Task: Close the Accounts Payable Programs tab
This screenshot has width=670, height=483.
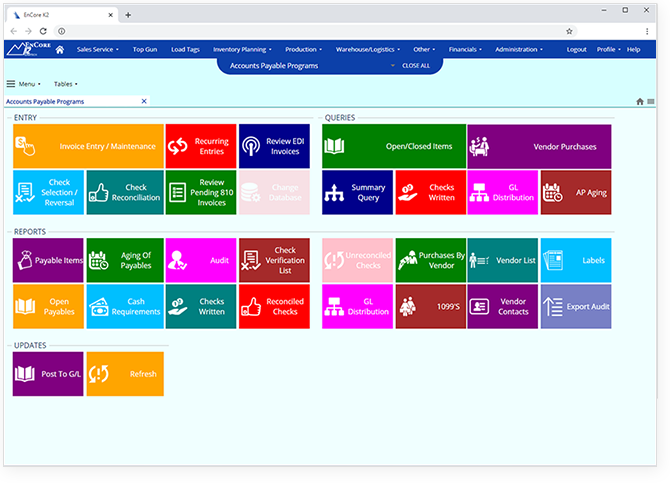Action: (143, 101)
